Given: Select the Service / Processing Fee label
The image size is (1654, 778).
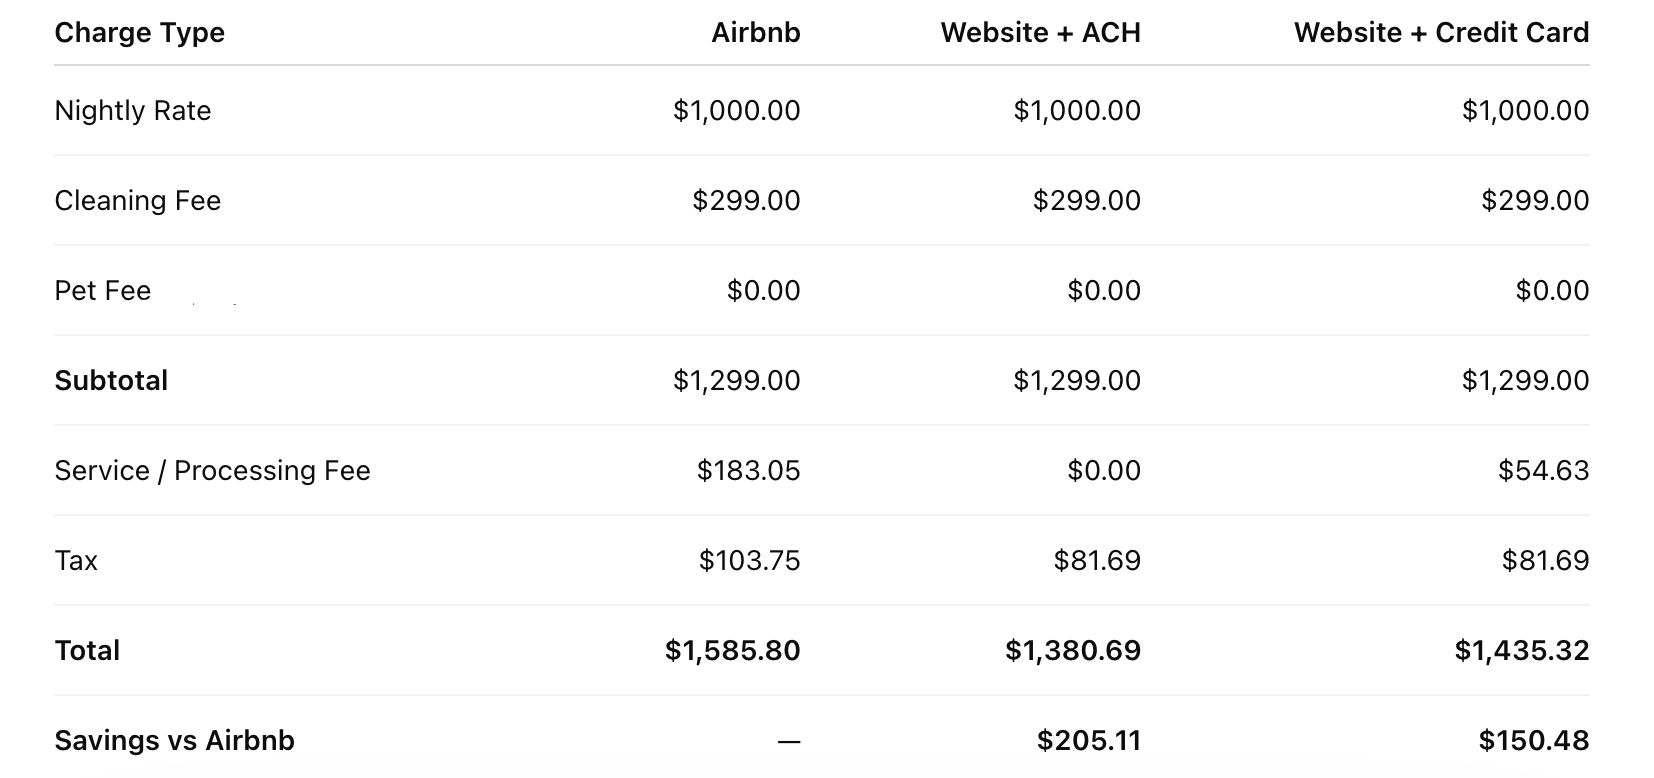Looking at the screenshot, I should (212, 470).
